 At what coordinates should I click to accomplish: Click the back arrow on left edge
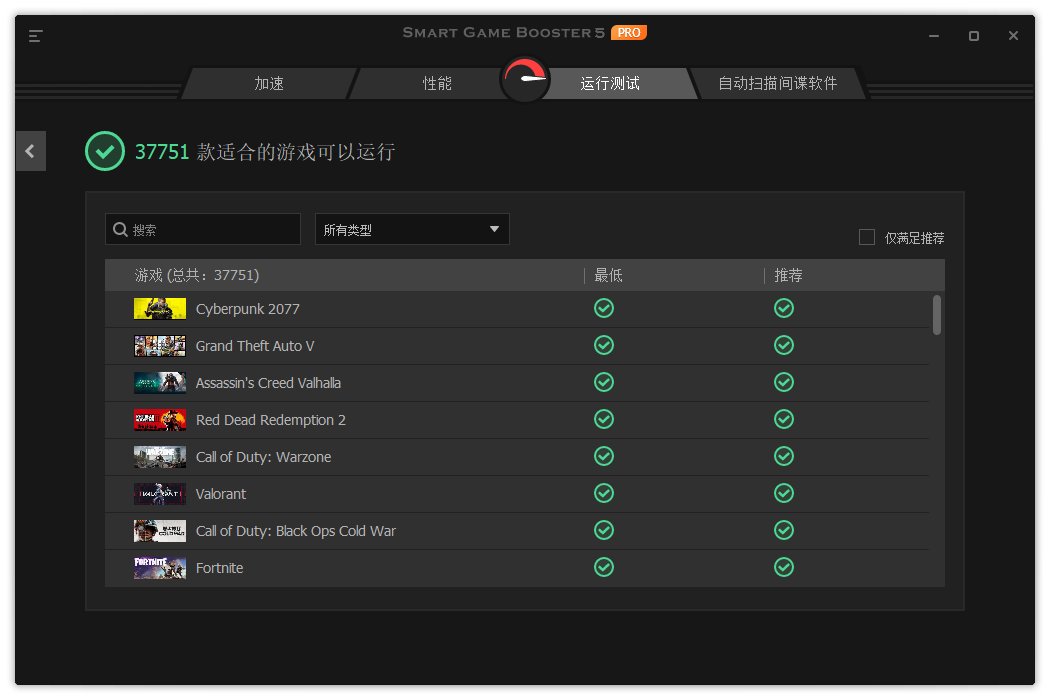[30, 151]
